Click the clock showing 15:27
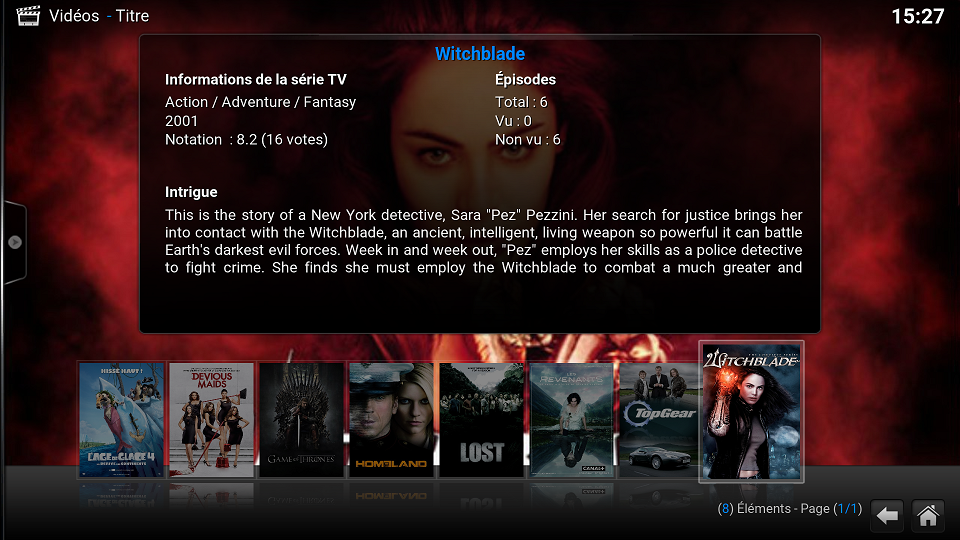Viewport: 960px width, 540px height. tap(918, 17)
